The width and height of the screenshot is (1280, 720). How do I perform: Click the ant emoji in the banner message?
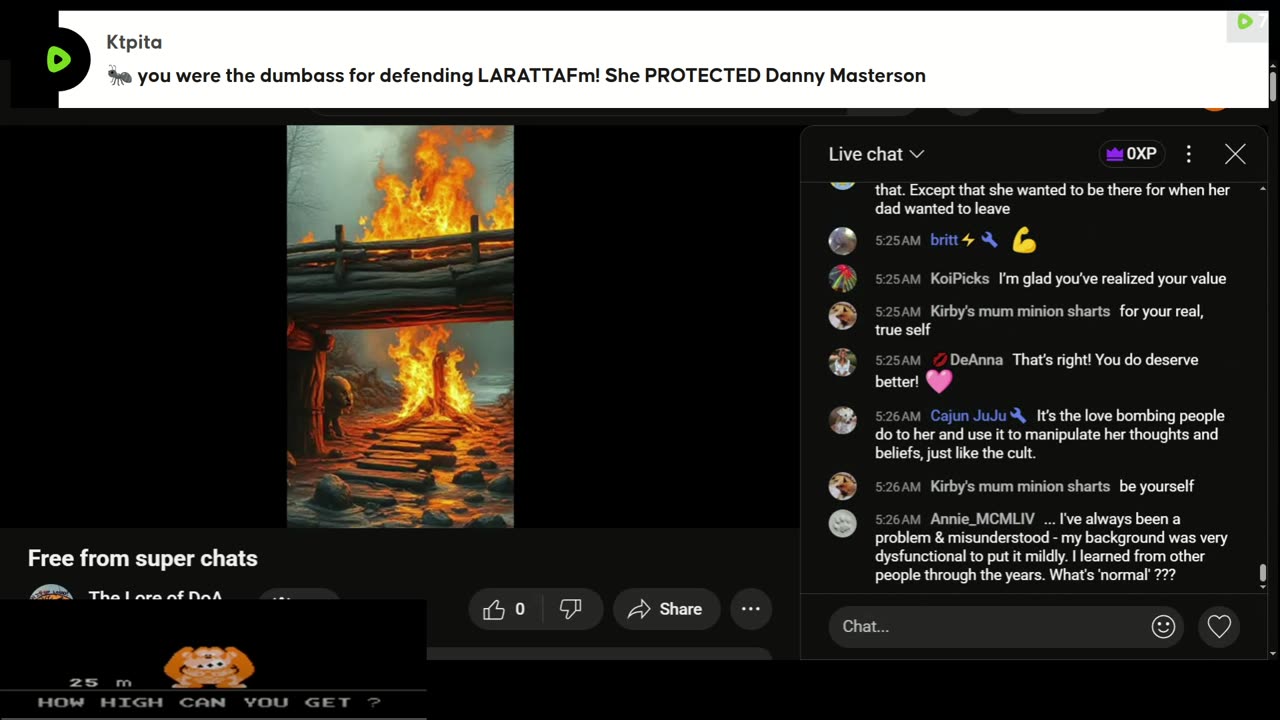coord(119,75)
